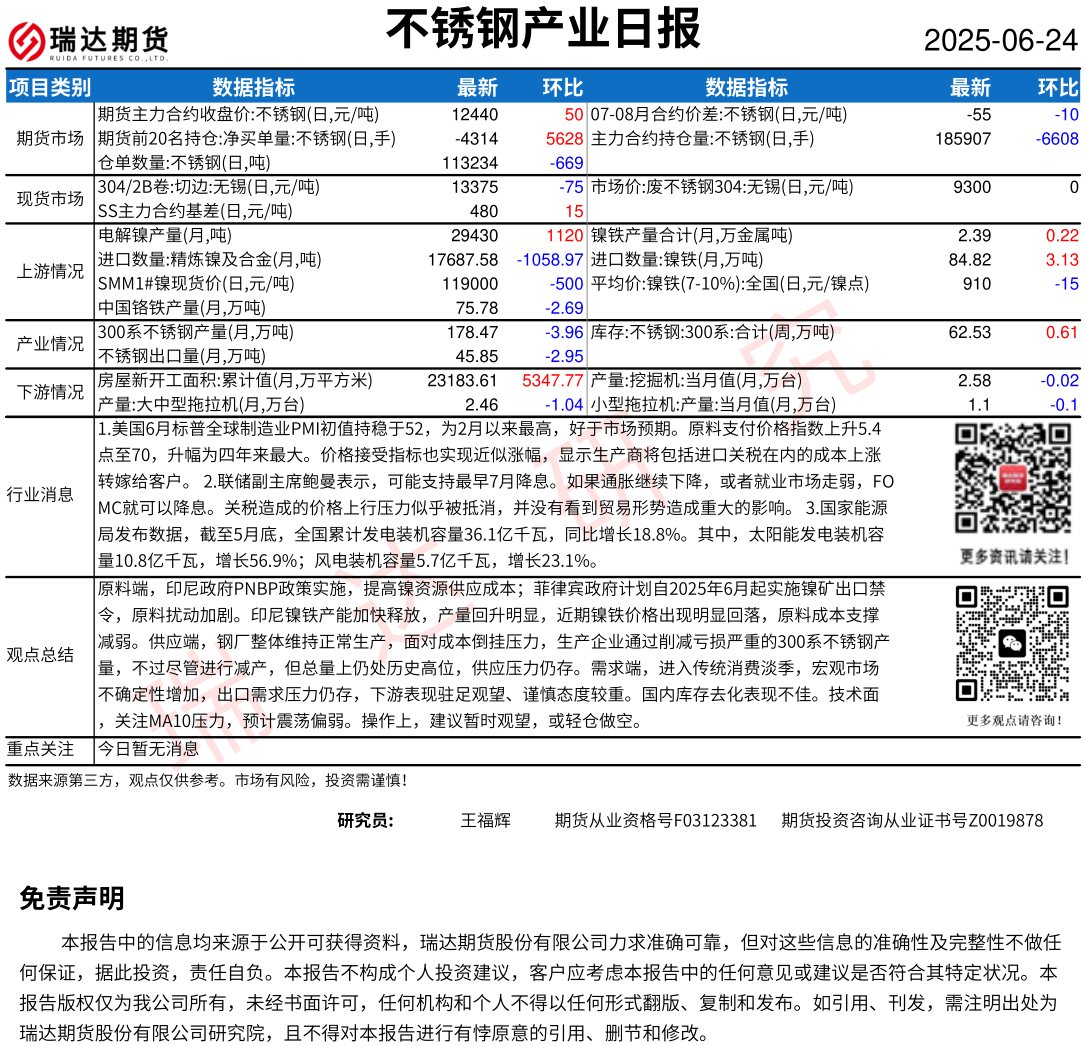Click the 观点总结 section label
This screenshot has height=1046, width=1086.
[39, 655]
